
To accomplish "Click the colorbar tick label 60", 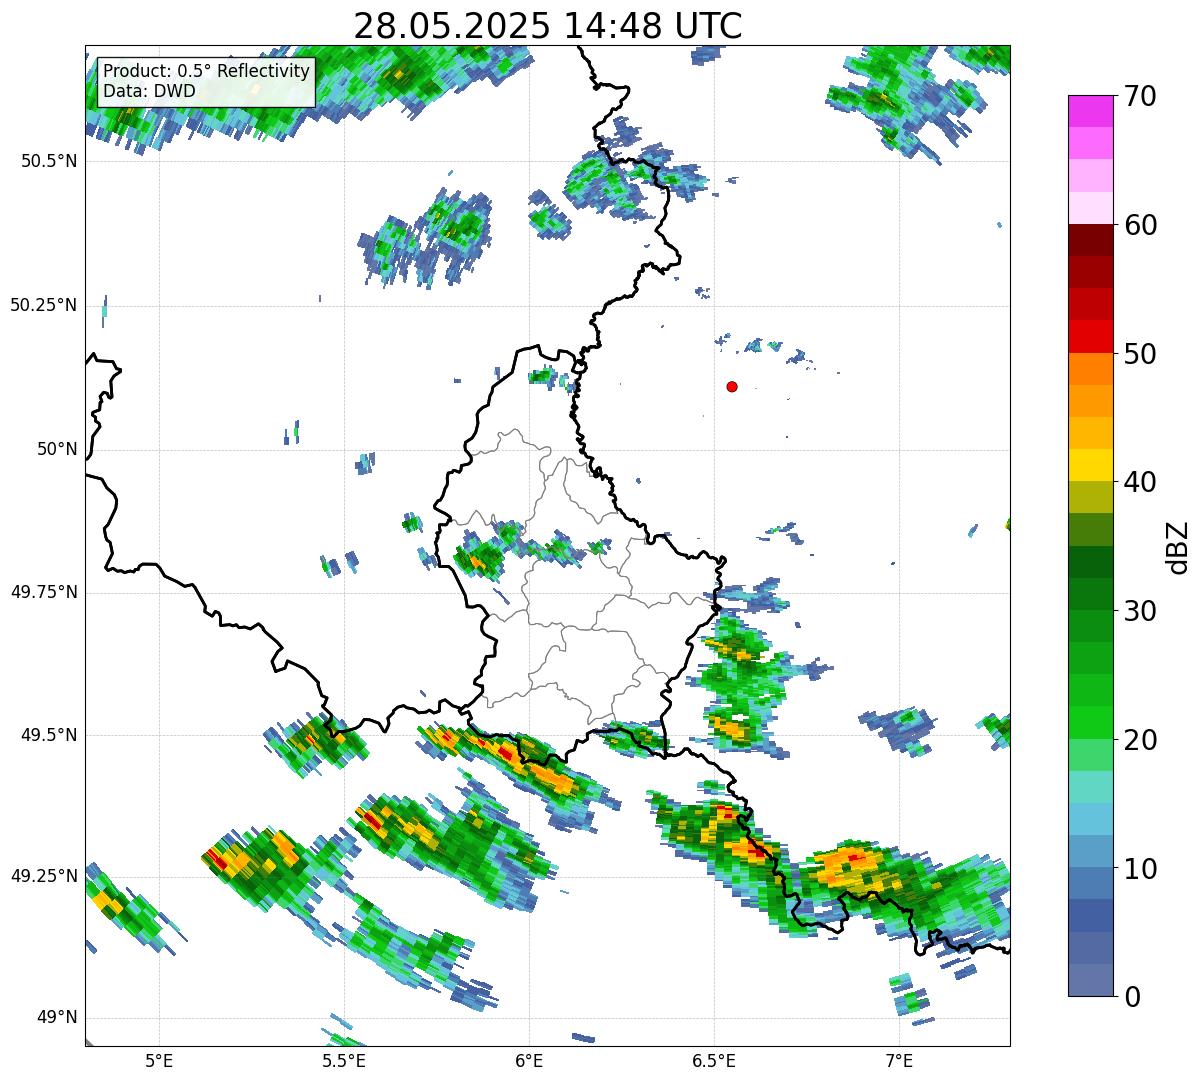I will coord(1139,225).
